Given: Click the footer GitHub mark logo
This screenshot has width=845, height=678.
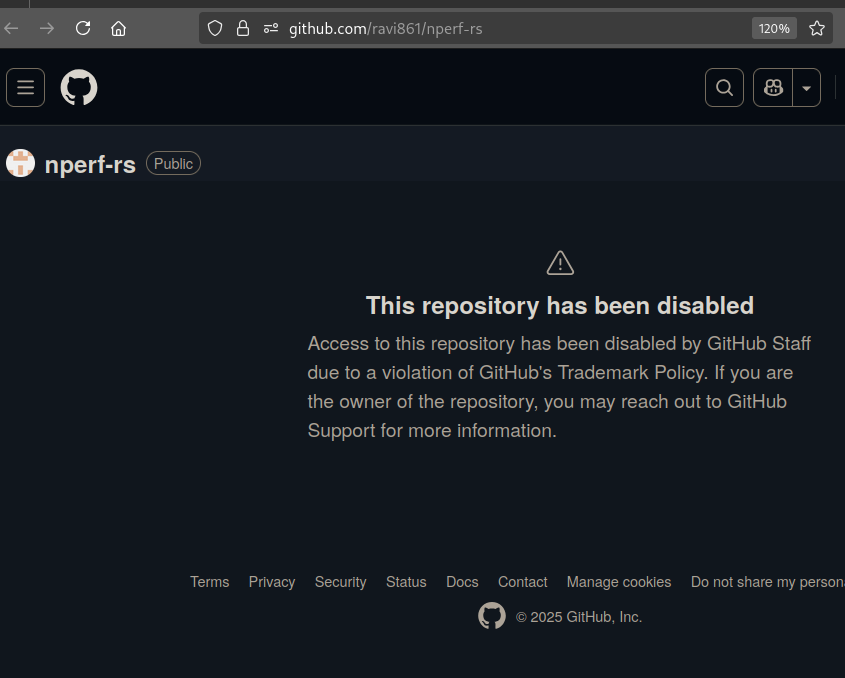Looking at the screenshot, I should (492, 616).
